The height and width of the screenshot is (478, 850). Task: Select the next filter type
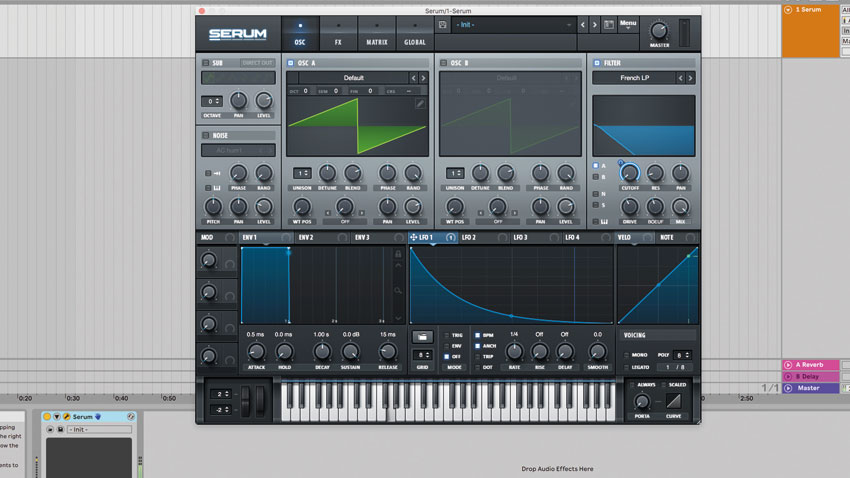[690, 78]
